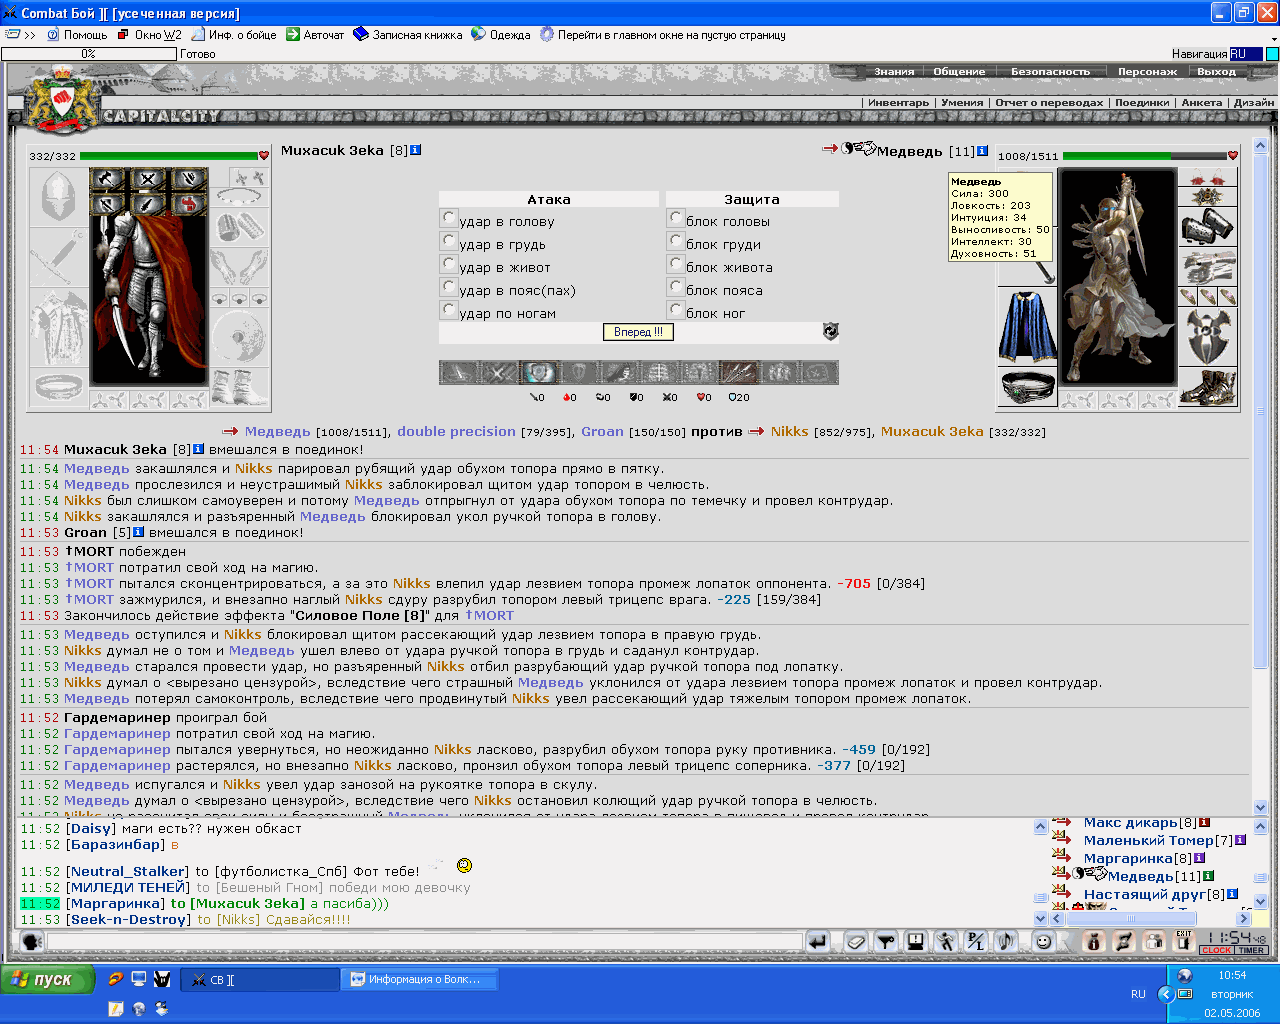
Task: Click the speech bubble icon left of chat input
Action: click(32, 941)
